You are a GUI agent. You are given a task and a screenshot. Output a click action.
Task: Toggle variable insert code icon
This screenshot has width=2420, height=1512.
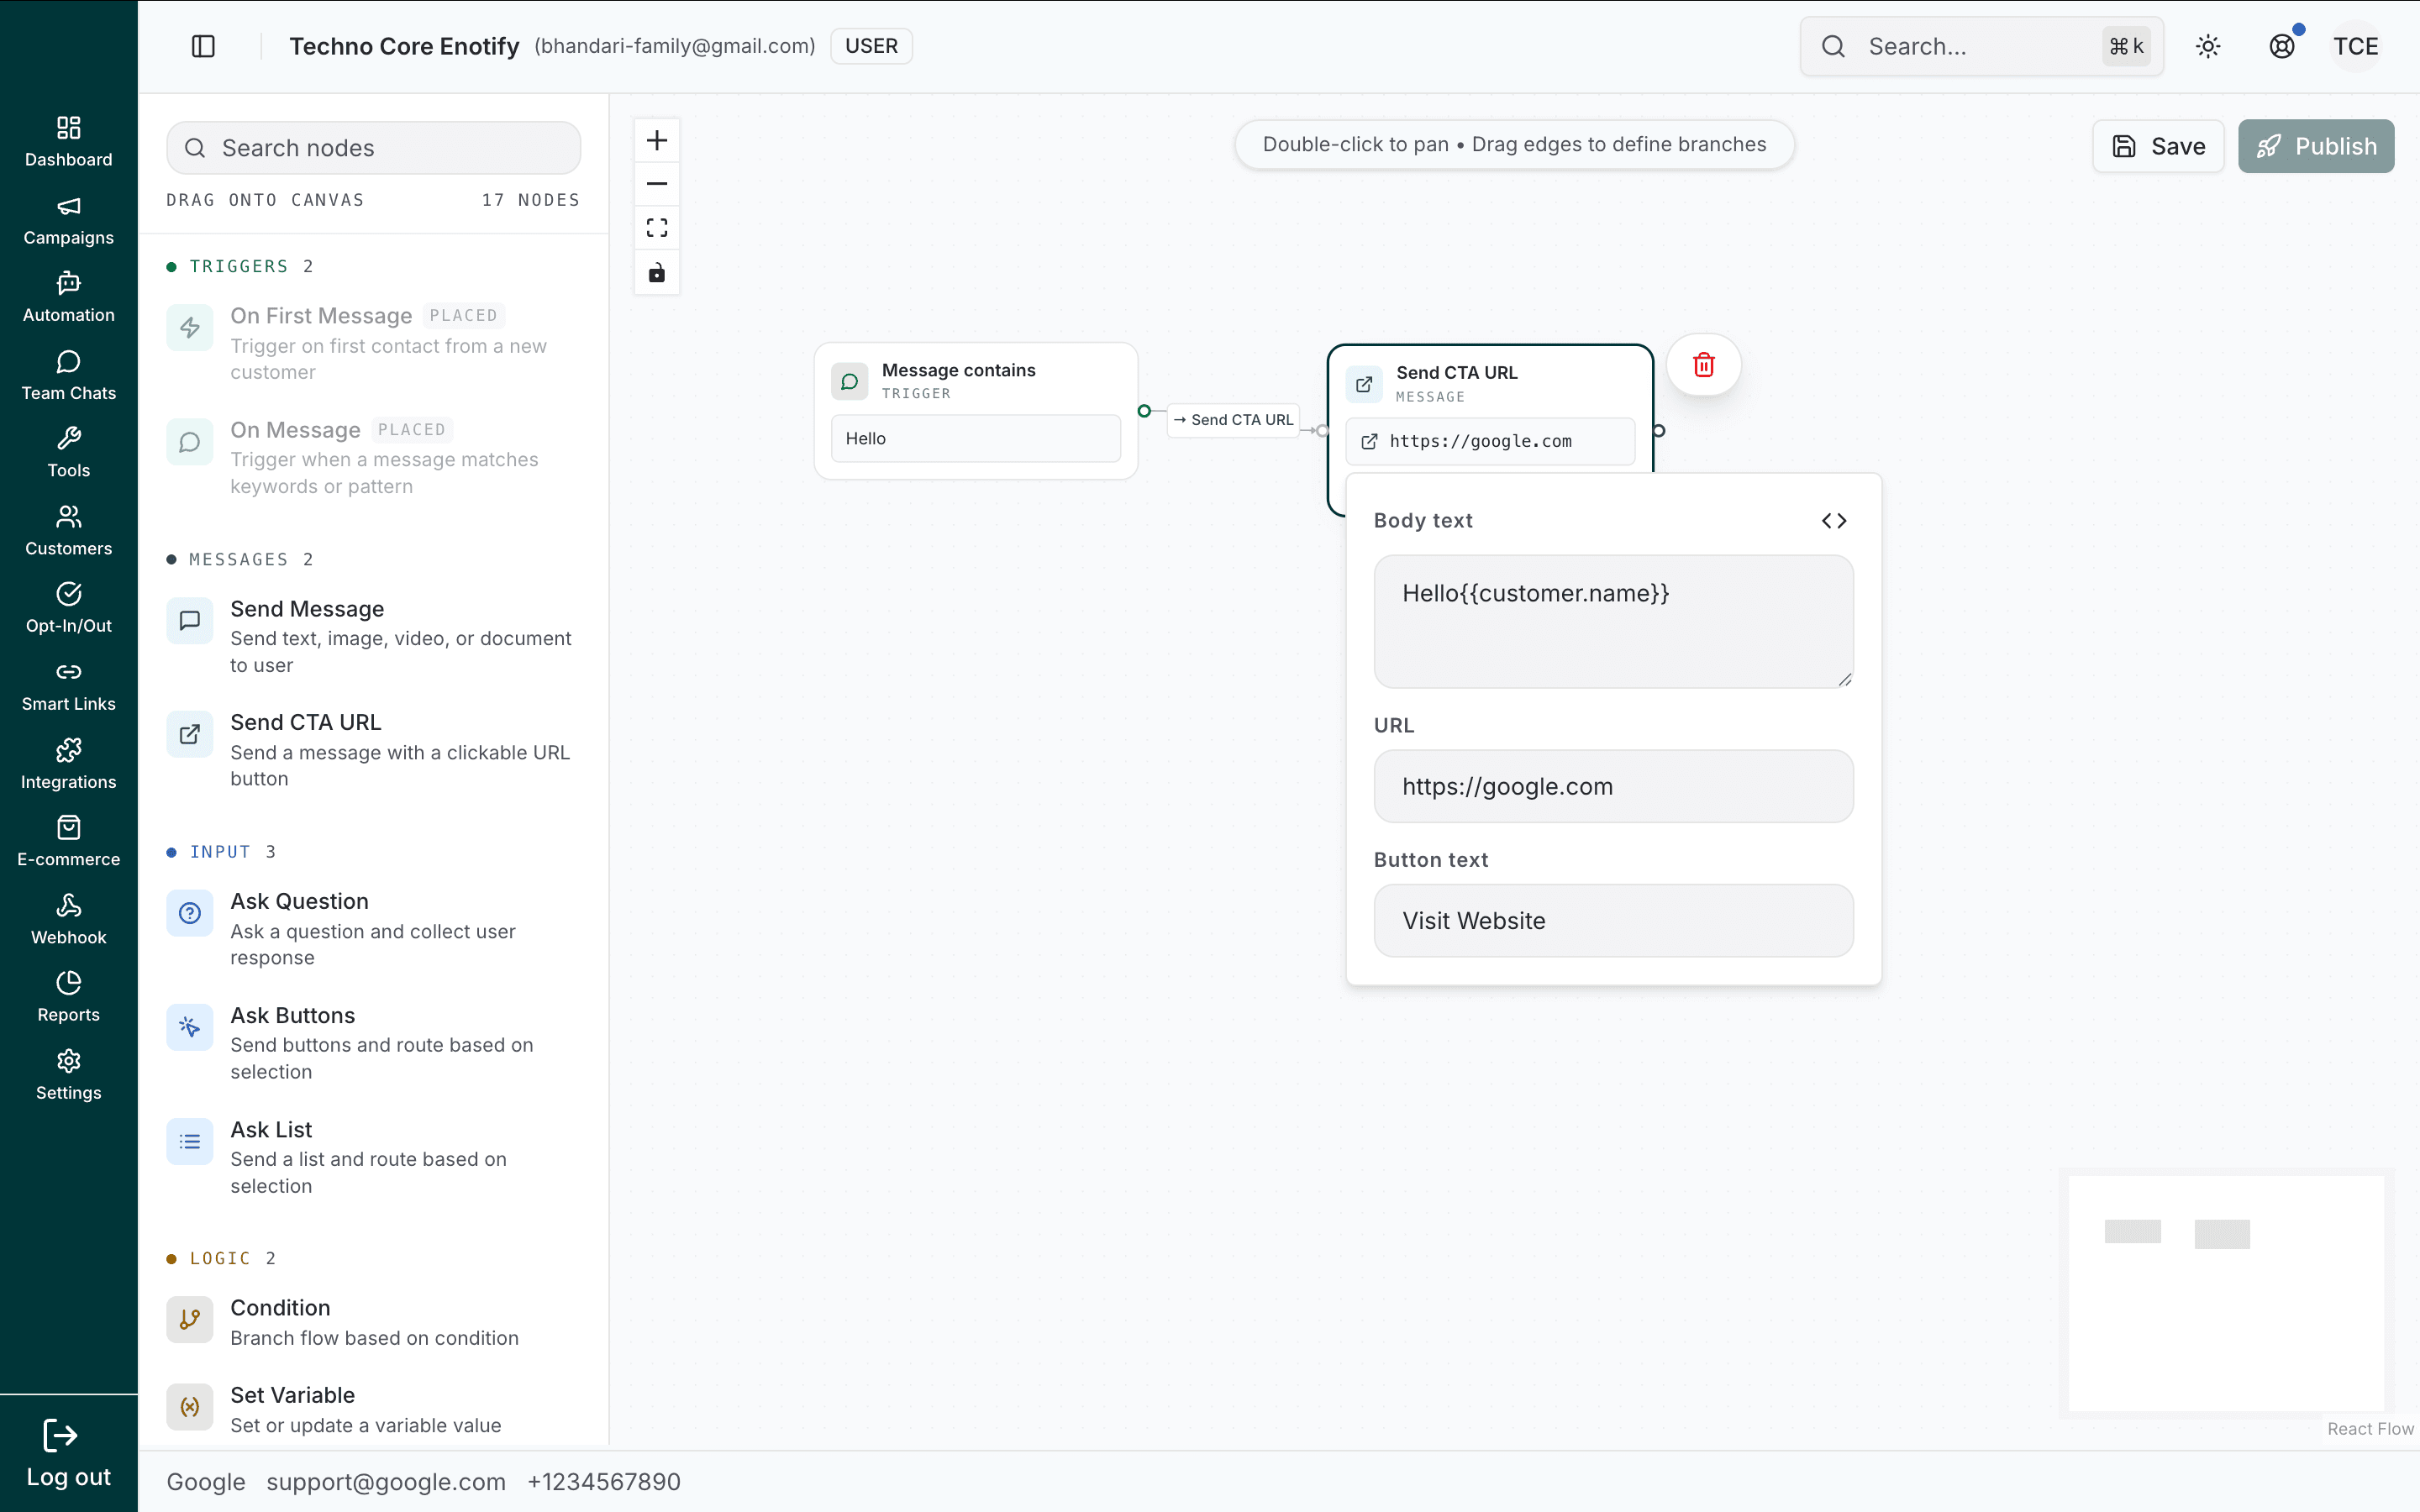(x=1834, y=521)
